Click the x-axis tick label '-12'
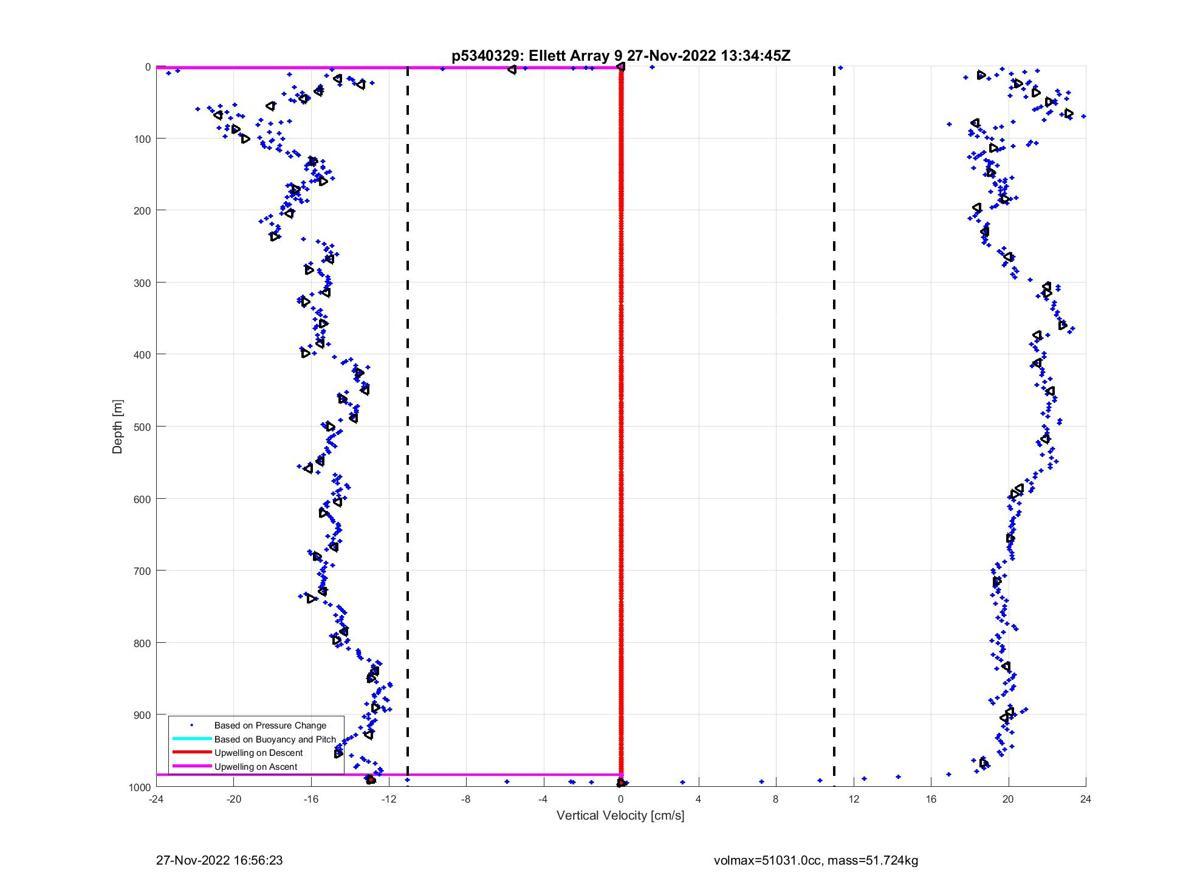This screenshot has width=1200, height=885. point(389,799)
